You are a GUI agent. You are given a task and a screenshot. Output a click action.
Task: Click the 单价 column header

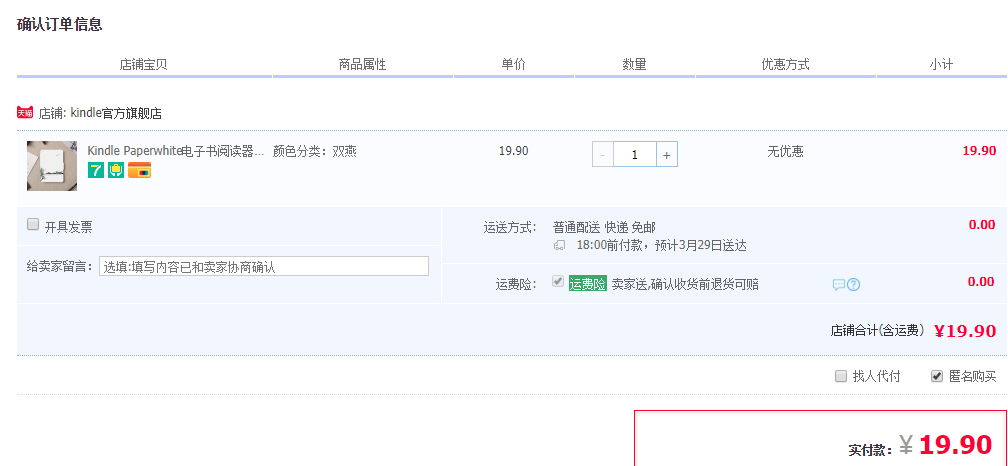(x=513, y=64)
